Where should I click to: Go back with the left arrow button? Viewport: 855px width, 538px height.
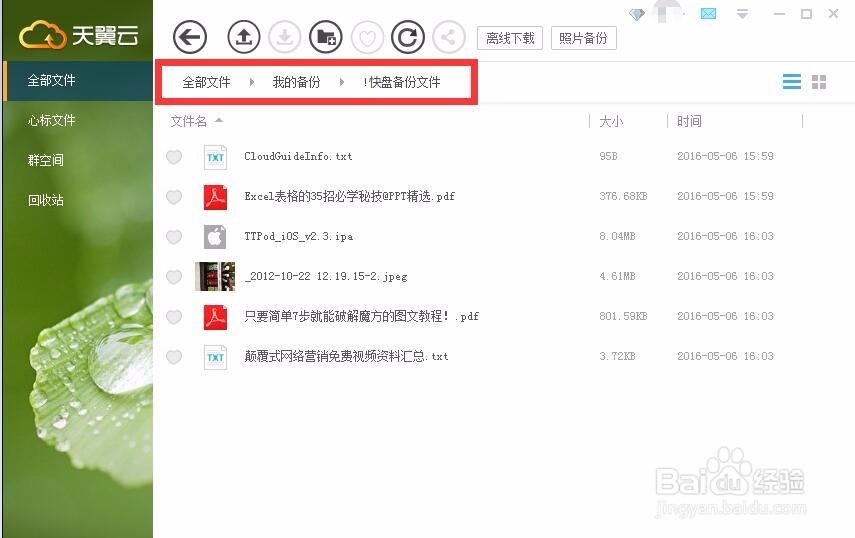(190, 37)
